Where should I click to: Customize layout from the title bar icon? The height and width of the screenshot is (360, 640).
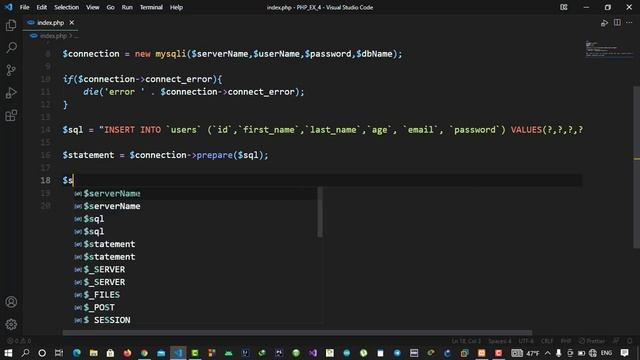click(564, 7)
